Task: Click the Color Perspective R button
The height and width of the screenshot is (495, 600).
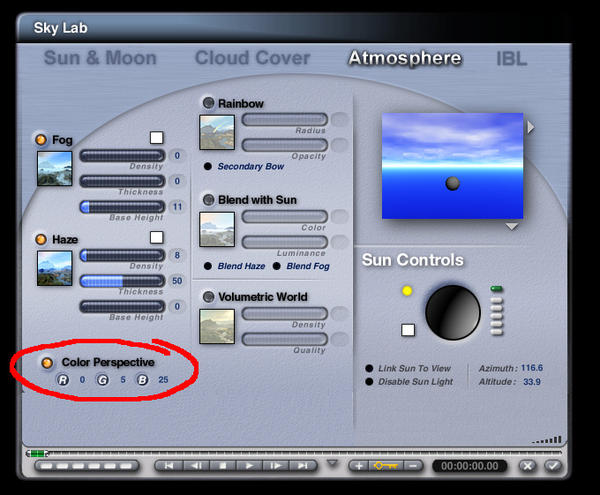Action: point(63,380)
